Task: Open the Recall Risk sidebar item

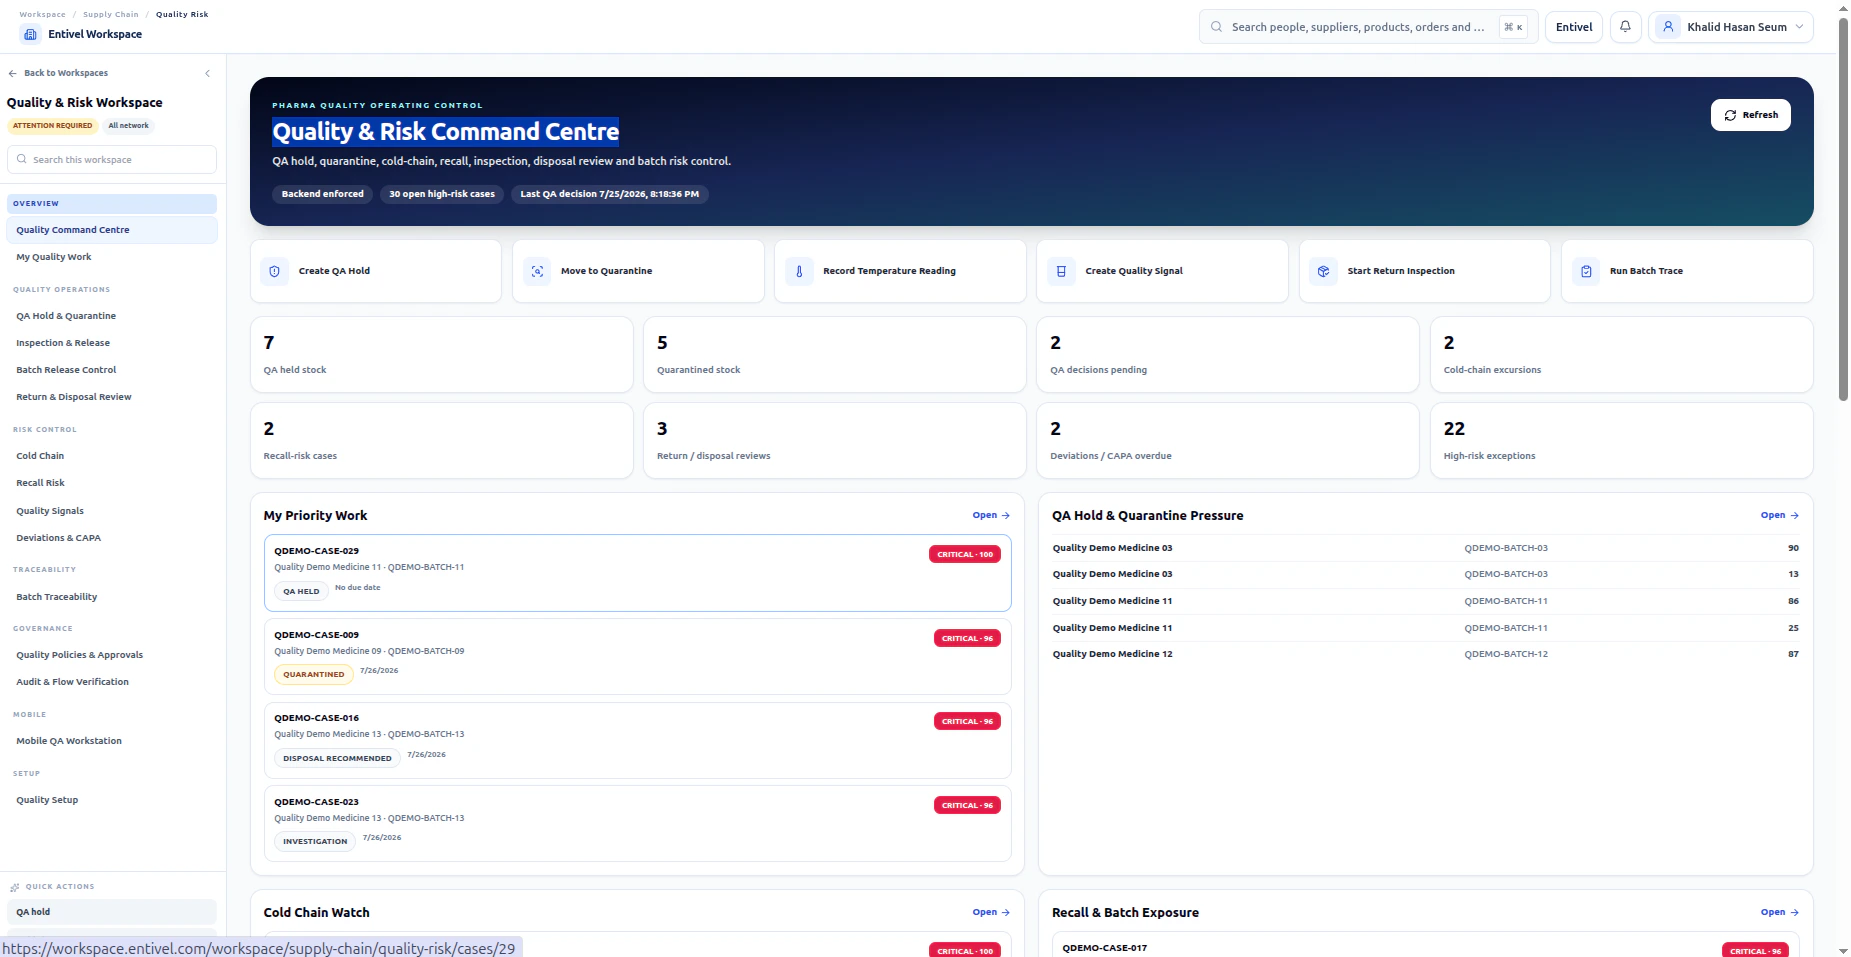Action: point(112,483)
